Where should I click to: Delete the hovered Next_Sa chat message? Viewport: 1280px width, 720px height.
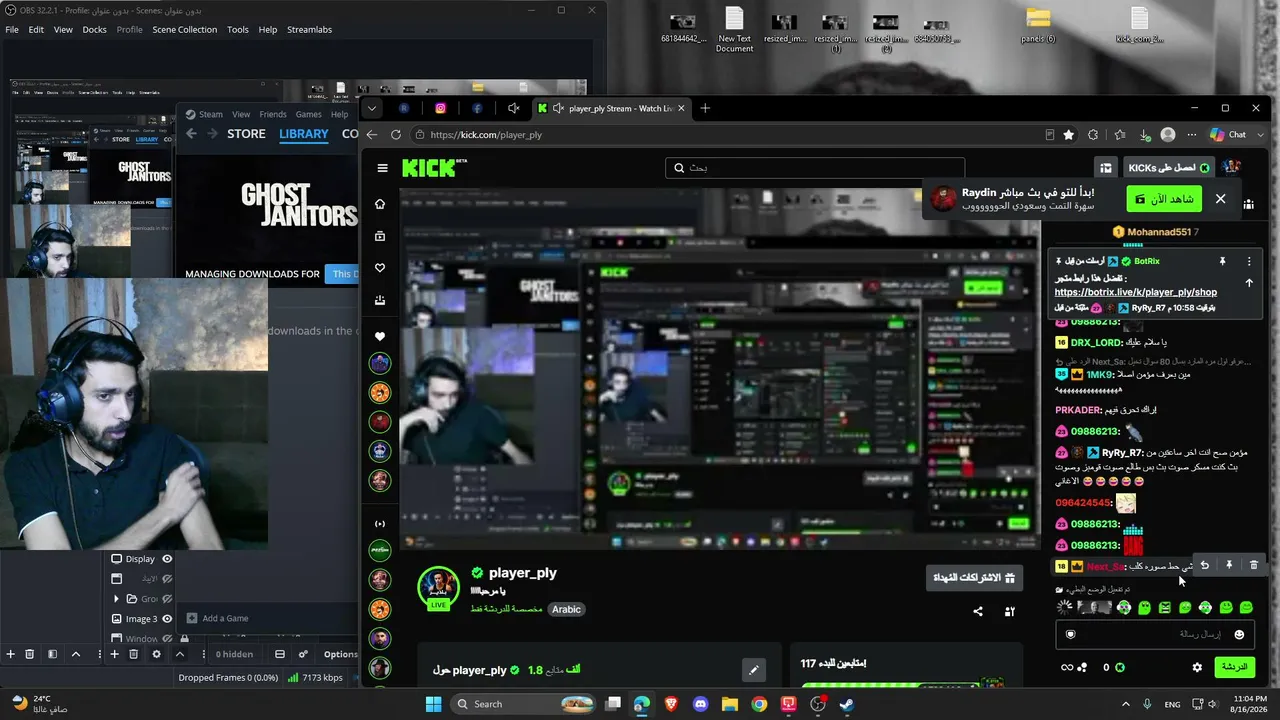tap(1254, 565)
